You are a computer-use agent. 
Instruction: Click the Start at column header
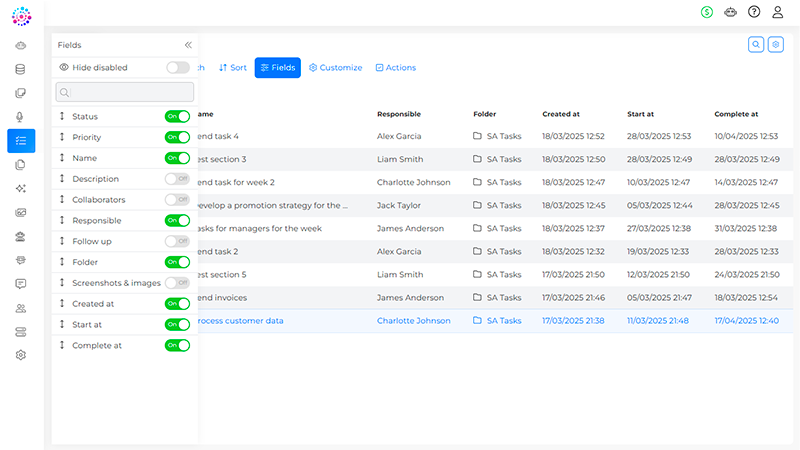(x=640, y=114)
